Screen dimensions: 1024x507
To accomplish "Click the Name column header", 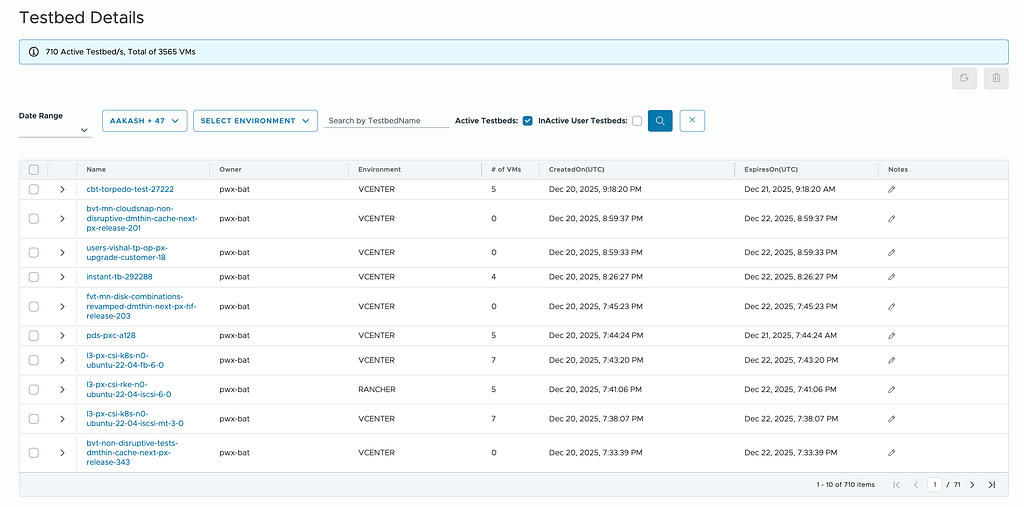I will 96,170.
